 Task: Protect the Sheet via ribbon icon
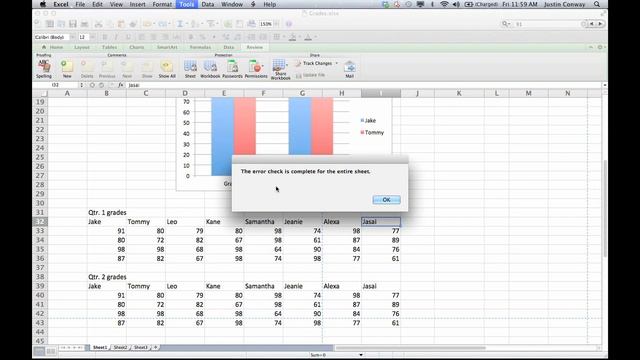coord(190,68)
